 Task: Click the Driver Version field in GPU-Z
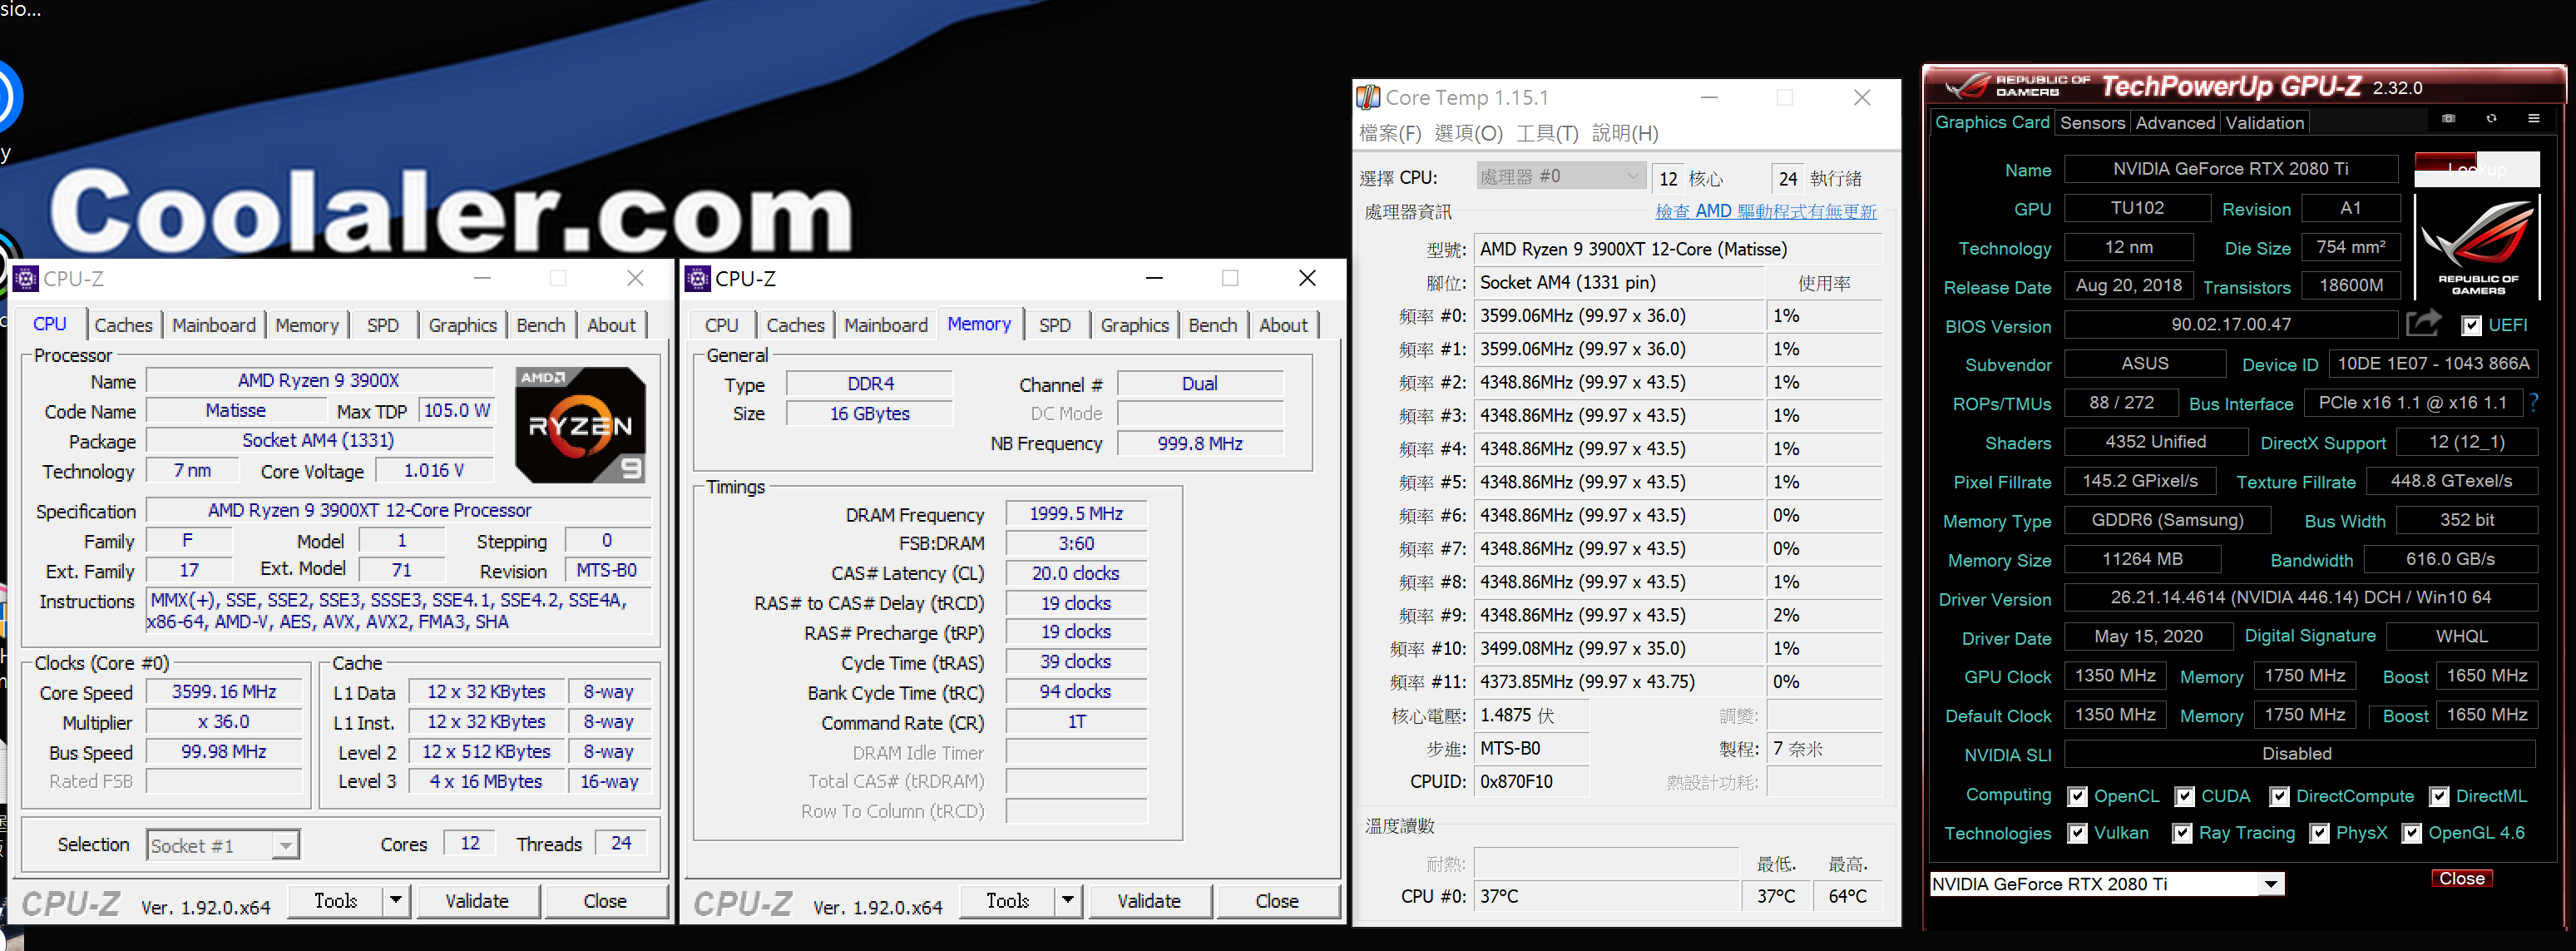point(2300,598)
